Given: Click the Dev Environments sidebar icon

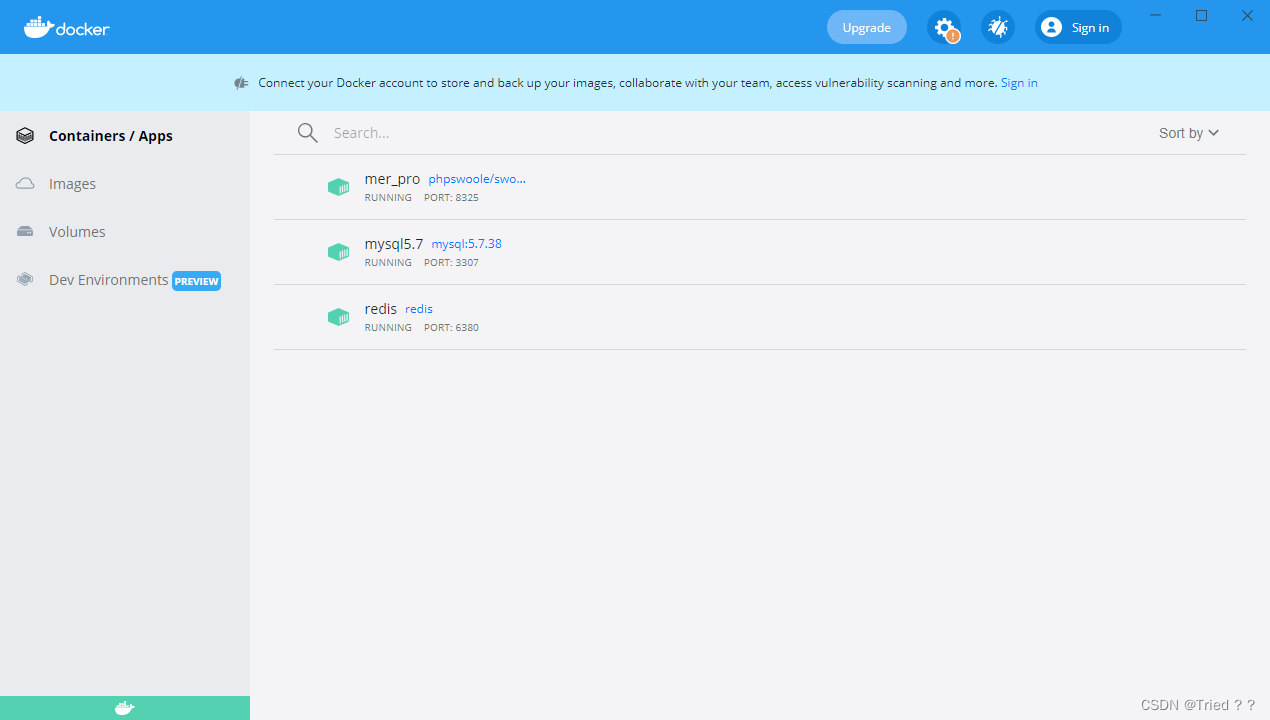Looking at the screenshot, I should 25,280.
